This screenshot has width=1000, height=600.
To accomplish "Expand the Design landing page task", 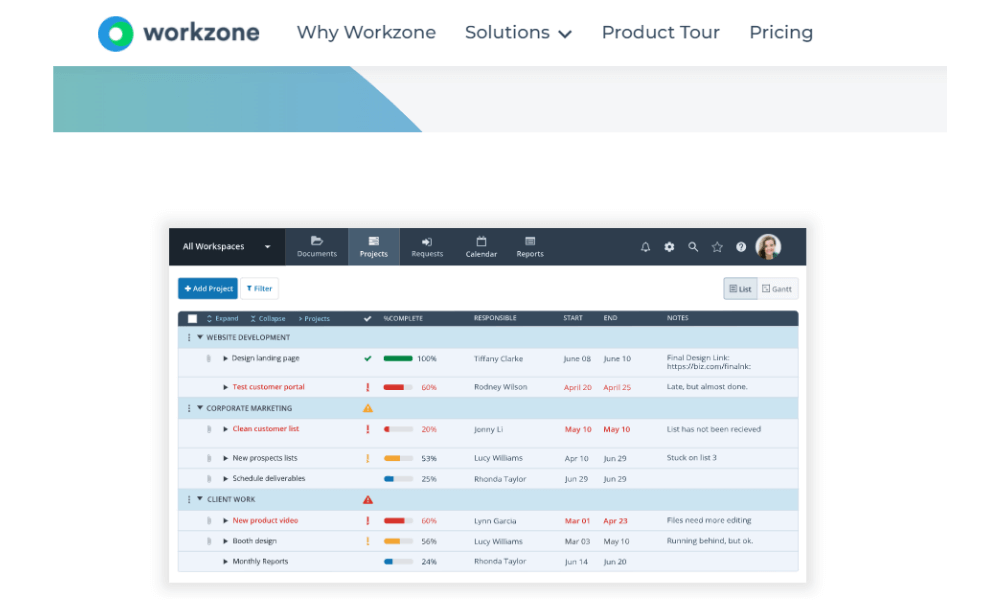I will (x=225, y=358).
